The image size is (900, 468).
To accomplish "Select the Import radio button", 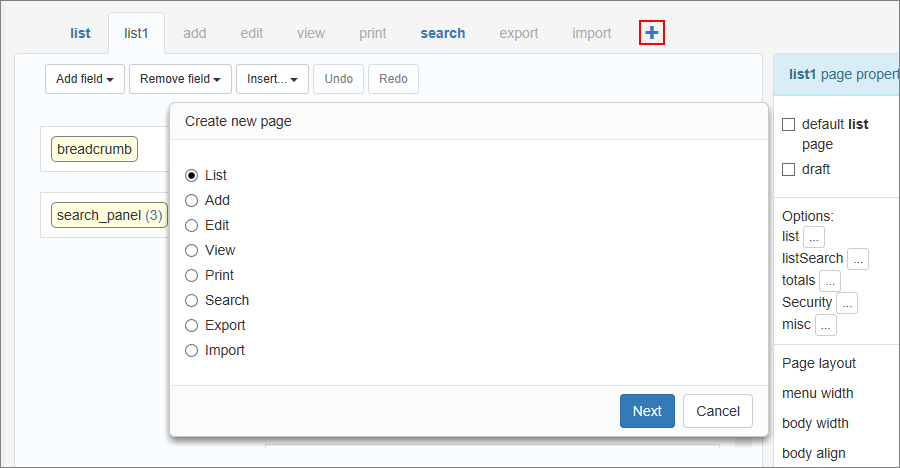I will (x=192, y=350).
